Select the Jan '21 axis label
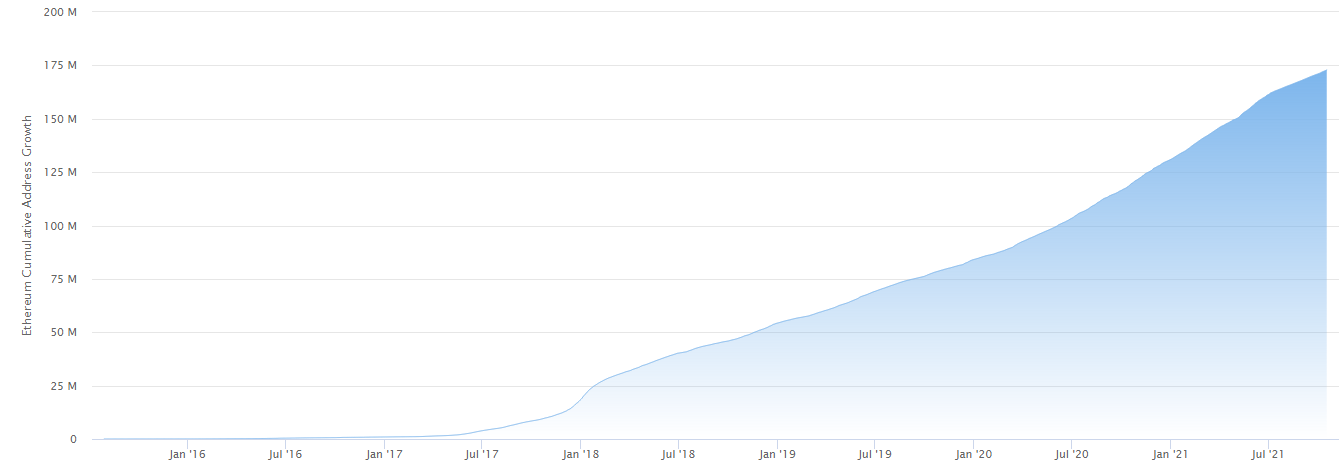Screen dimensions: 1342x473 click(1170, 454)
